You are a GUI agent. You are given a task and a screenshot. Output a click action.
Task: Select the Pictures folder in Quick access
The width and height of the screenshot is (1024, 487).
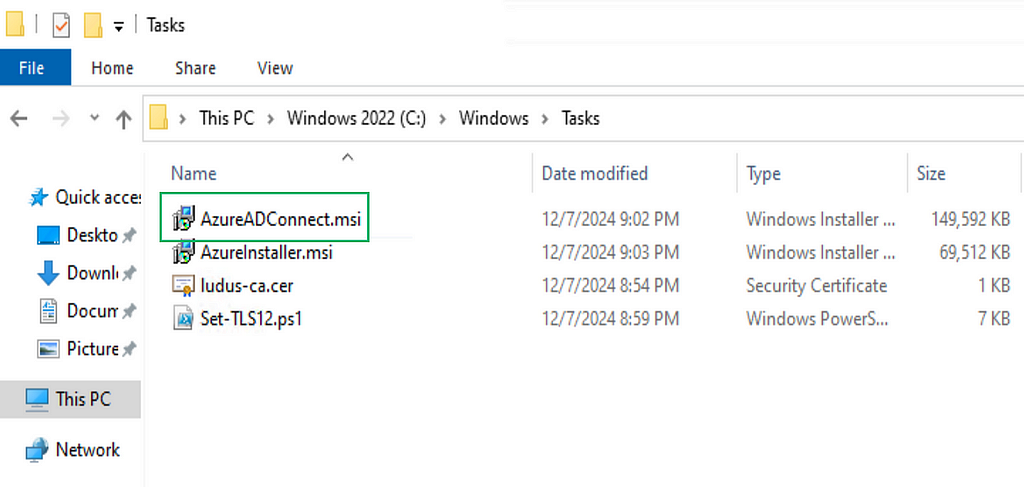coord(91,349)
